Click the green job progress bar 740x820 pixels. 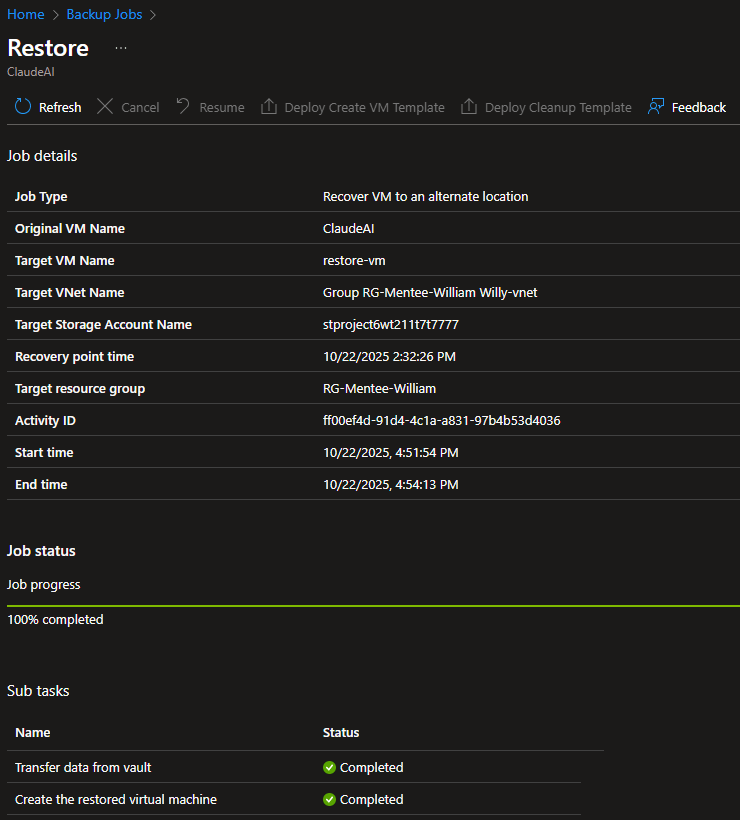[x=372, y=606]
